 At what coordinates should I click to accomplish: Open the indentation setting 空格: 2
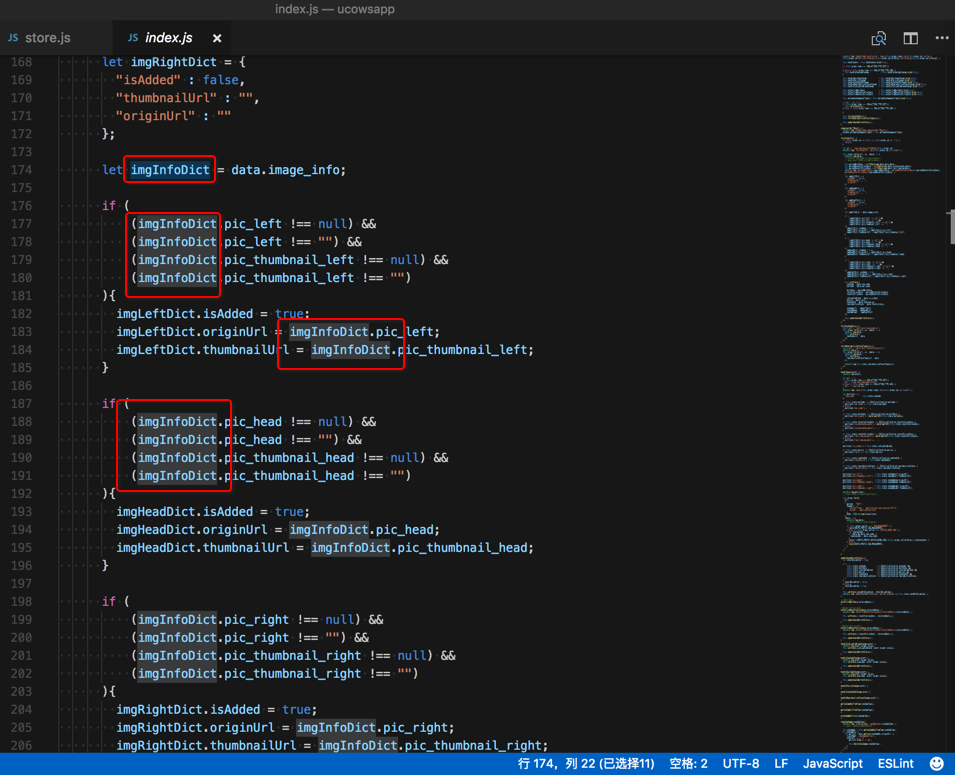click(688, 764)
